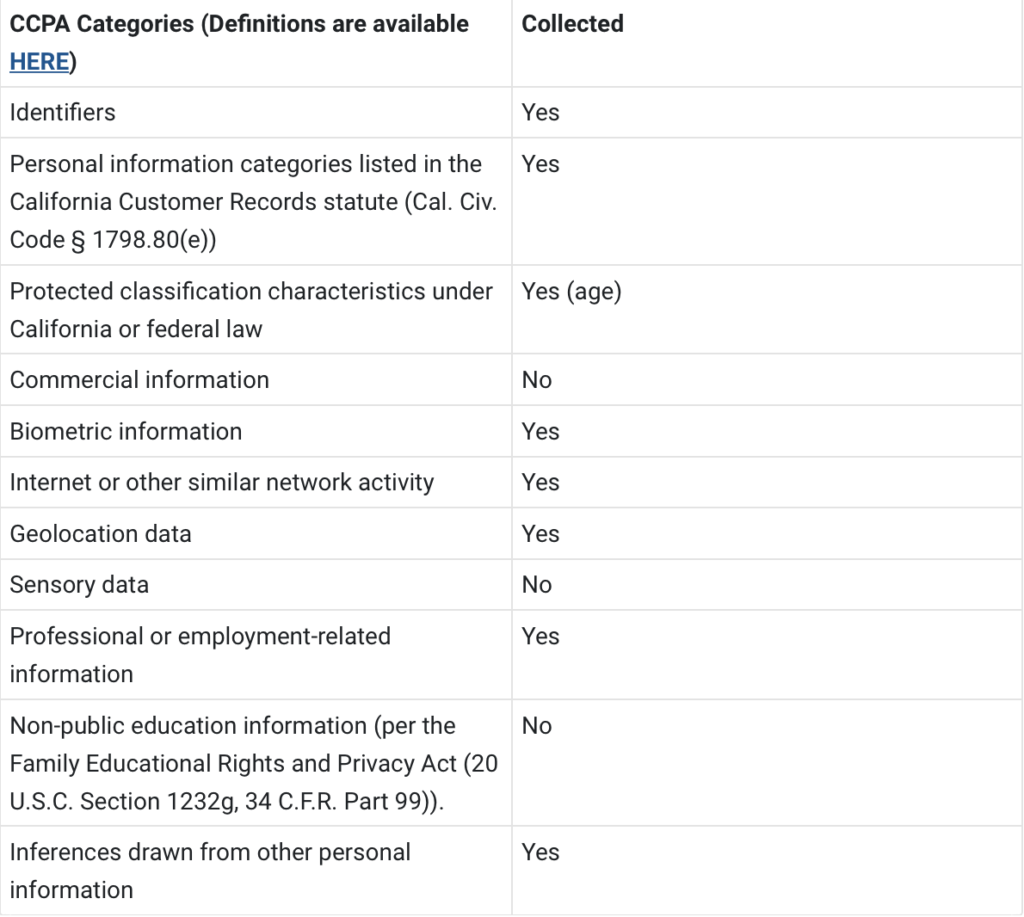
Task: Select No value for Sensory data
Action: pos(537,585)
